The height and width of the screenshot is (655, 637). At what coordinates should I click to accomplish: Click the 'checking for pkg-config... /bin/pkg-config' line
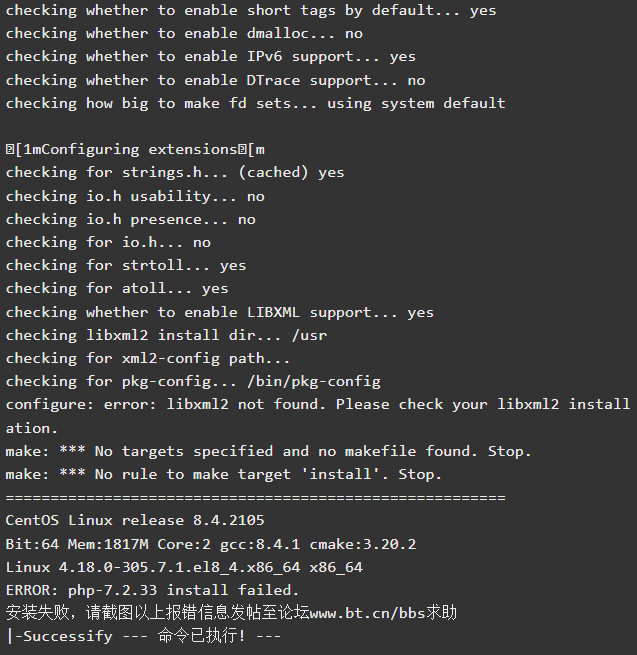(193, 381)
